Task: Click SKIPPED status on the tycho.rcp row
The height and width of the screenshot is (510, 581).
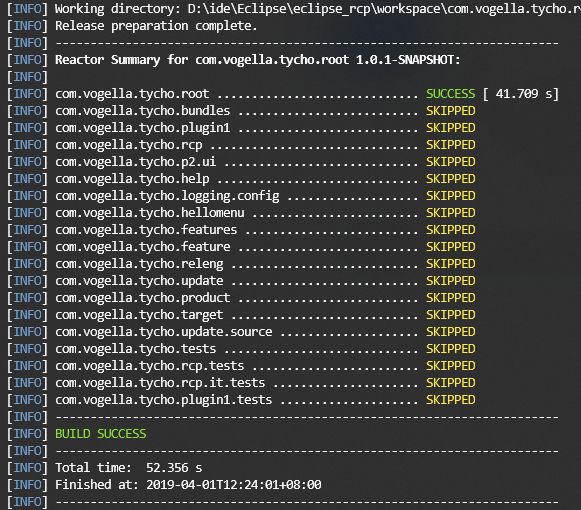Action: 450,145
